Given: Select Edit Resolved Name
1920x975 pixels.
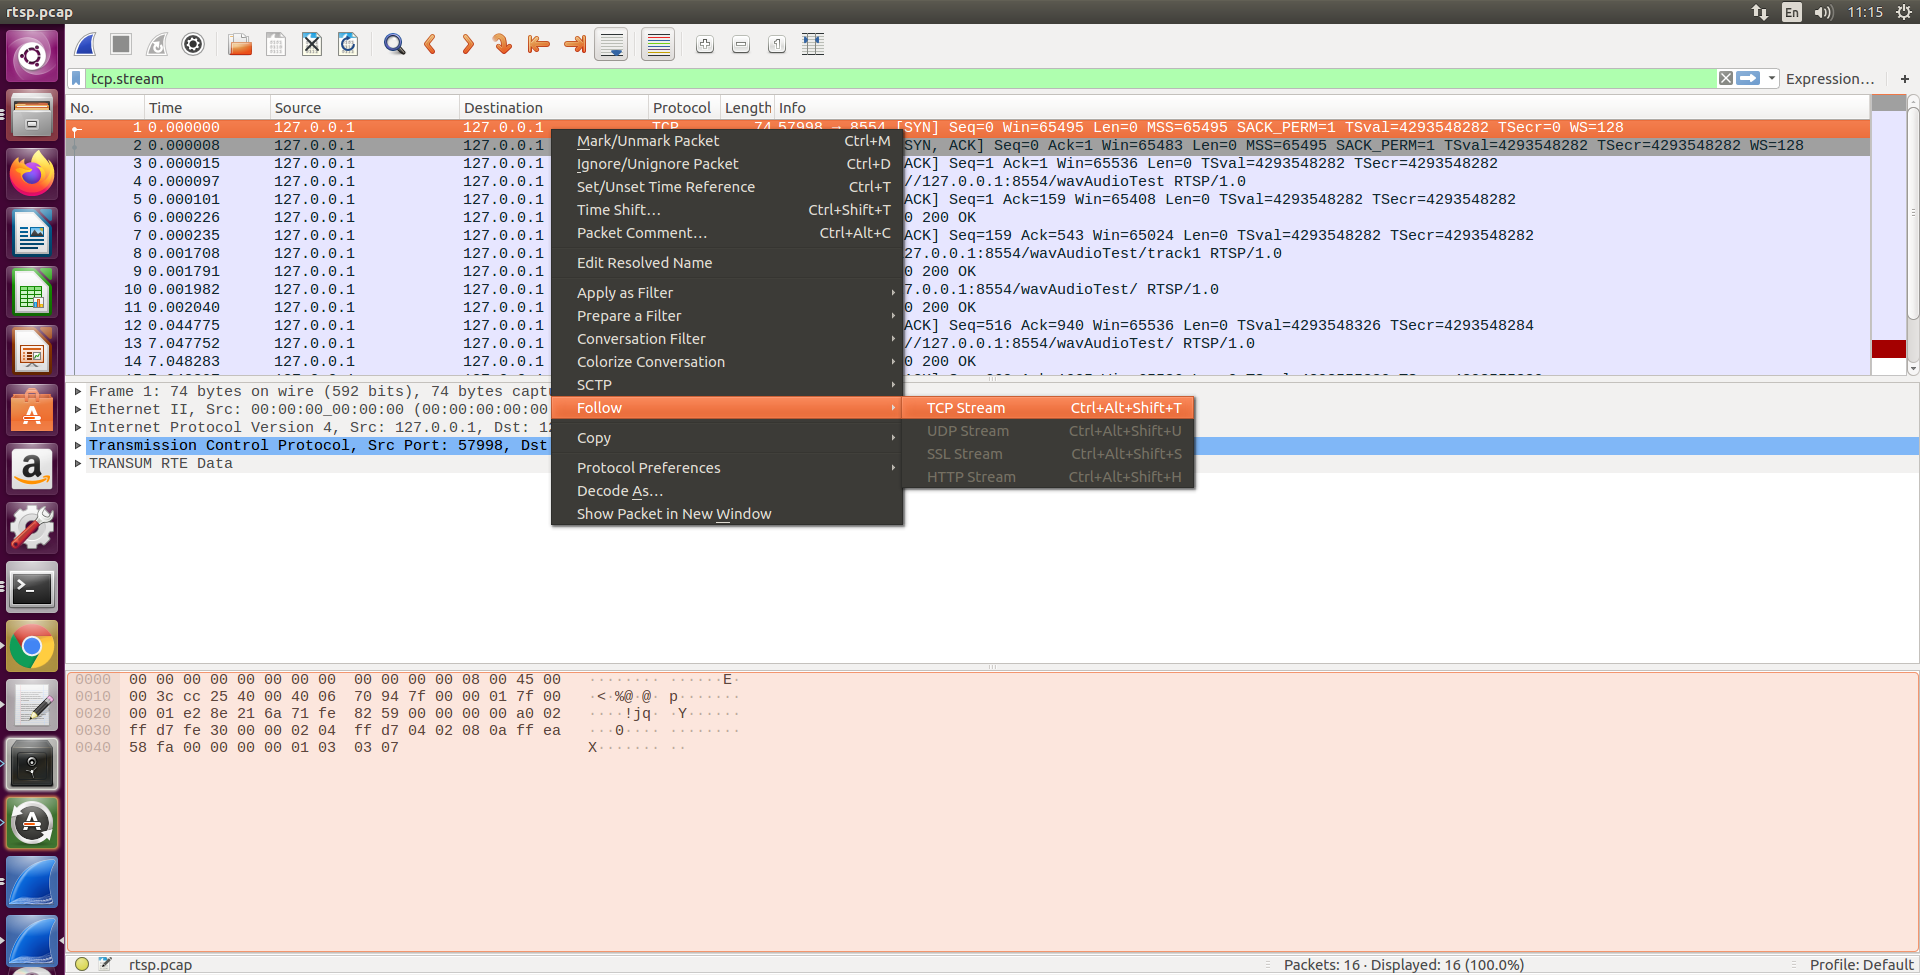Looking at the screenshot, I should (727, 263).
